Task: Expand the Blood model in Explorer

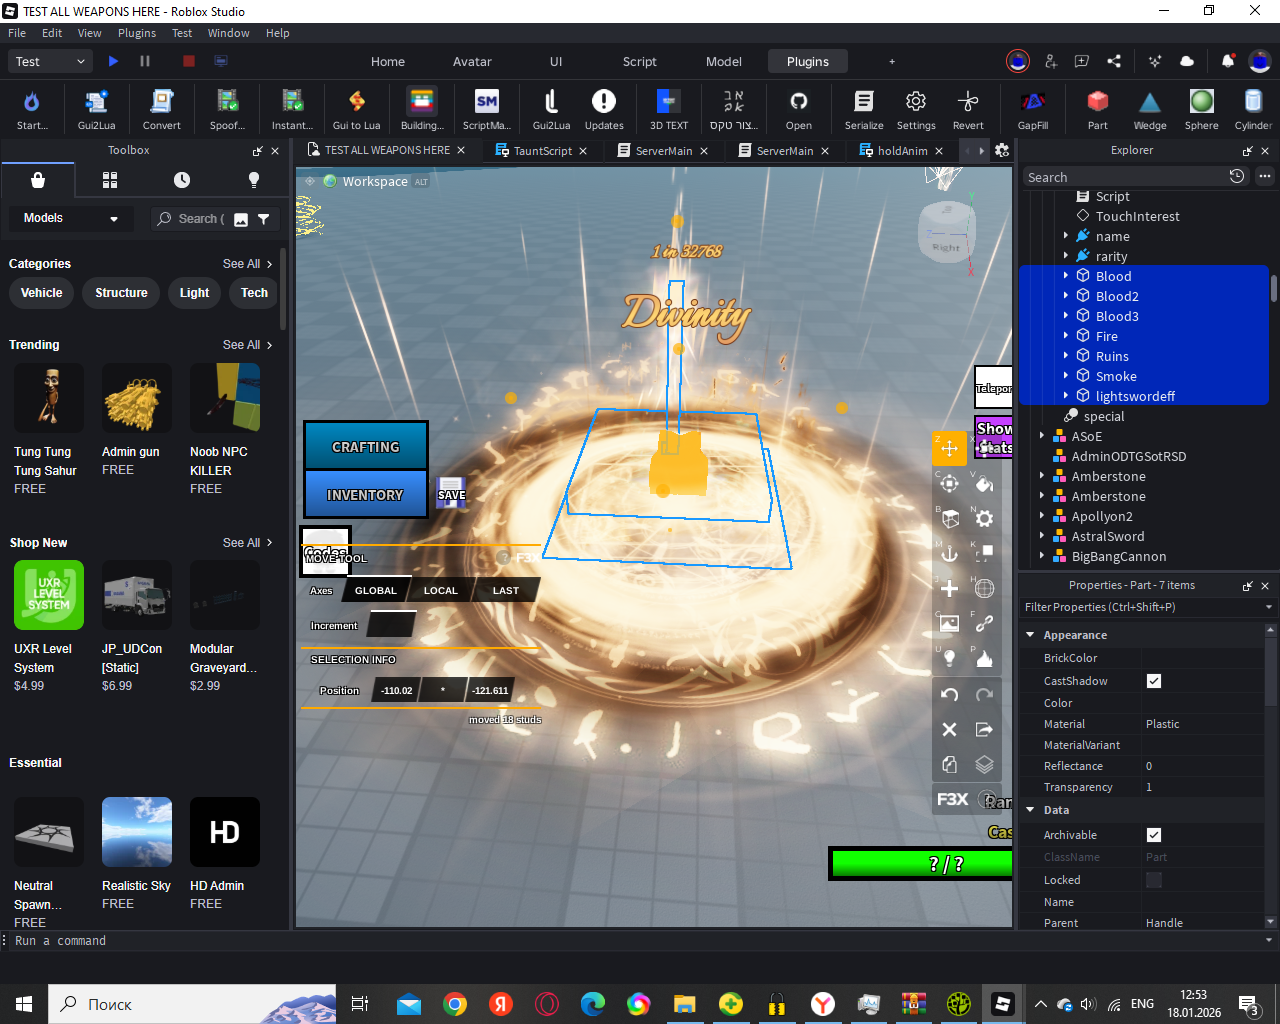Action: point(1066,276)
